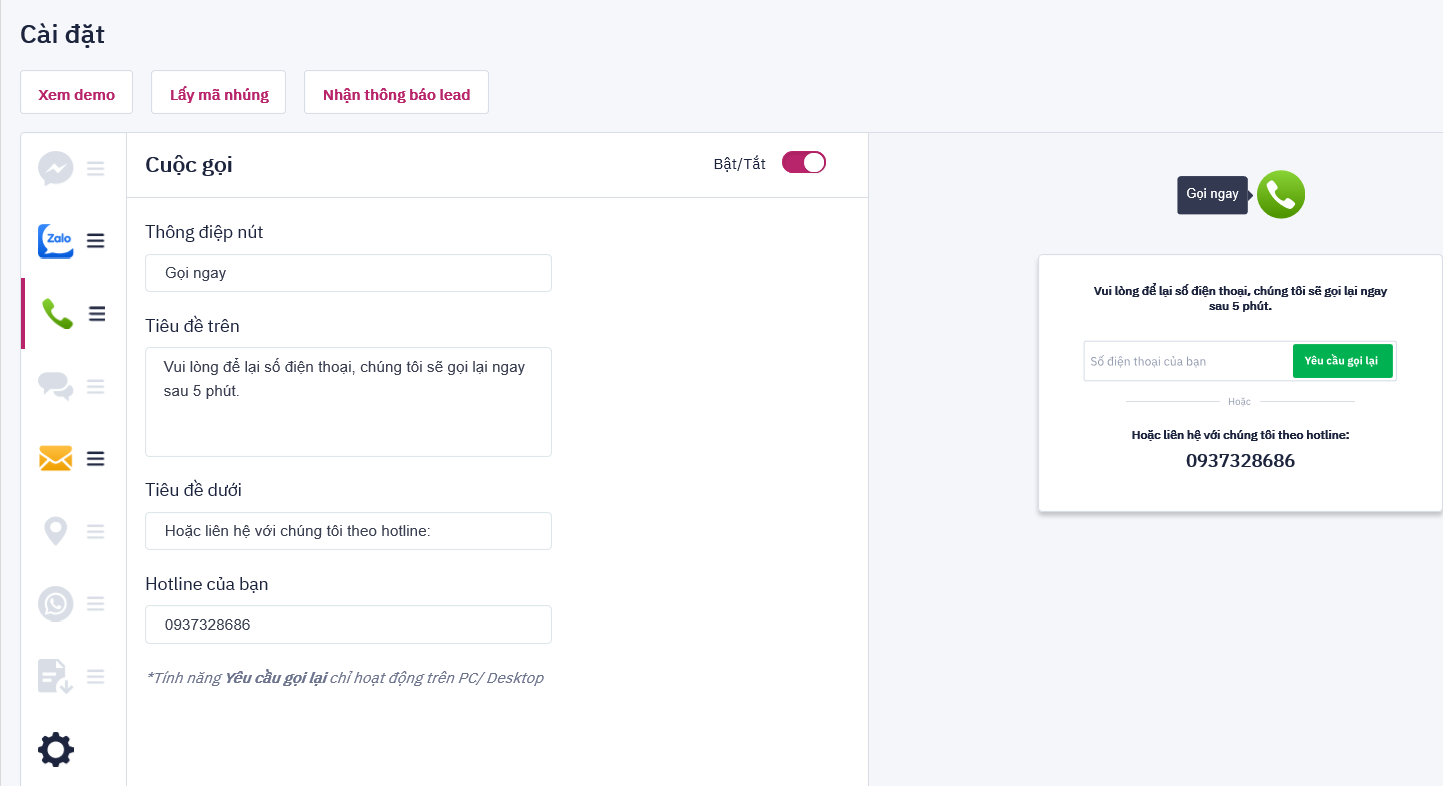Open the gear settings icon in sidebar

point(55,749)
